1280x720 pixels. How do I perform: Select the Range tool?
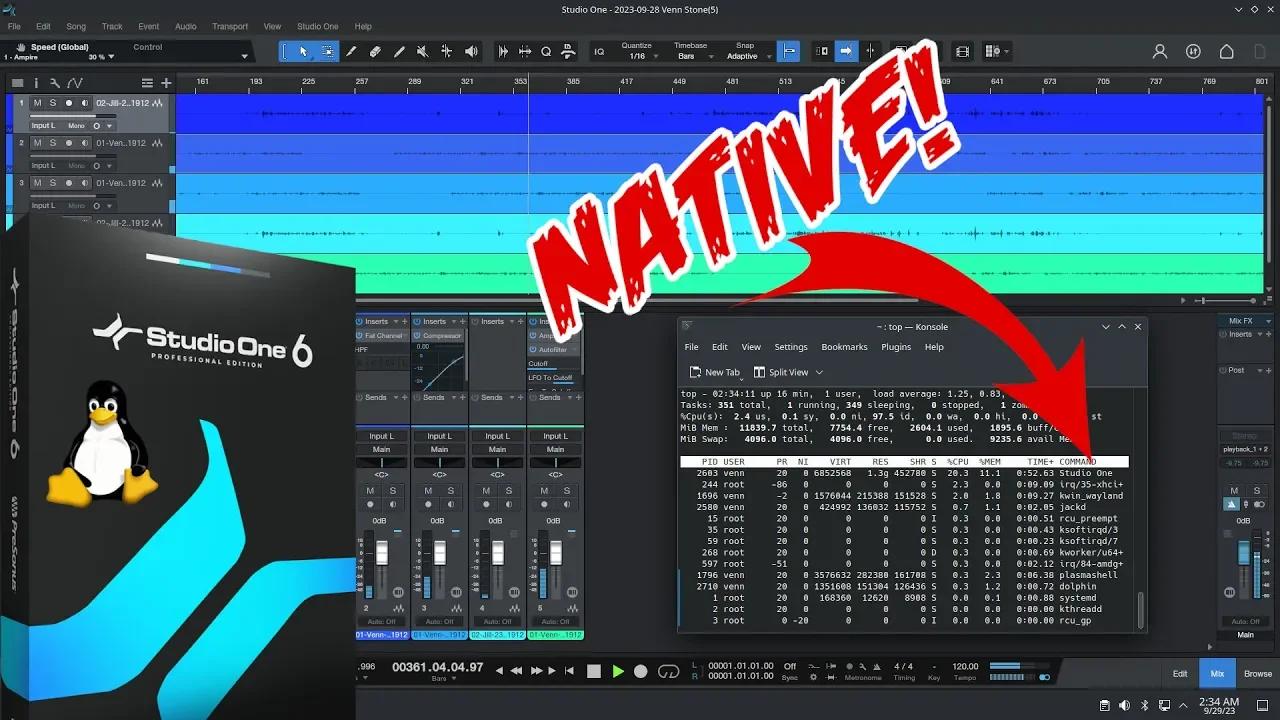pos(328,51)
